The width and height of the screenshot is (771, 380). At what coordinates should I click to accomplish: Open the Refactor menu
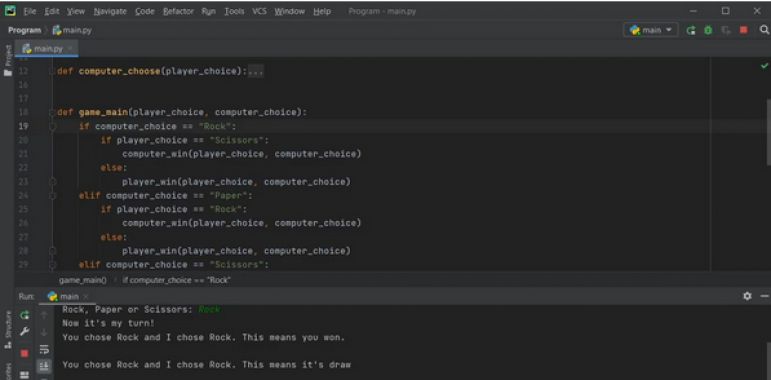pyautogui.click(x=179, y=11)
